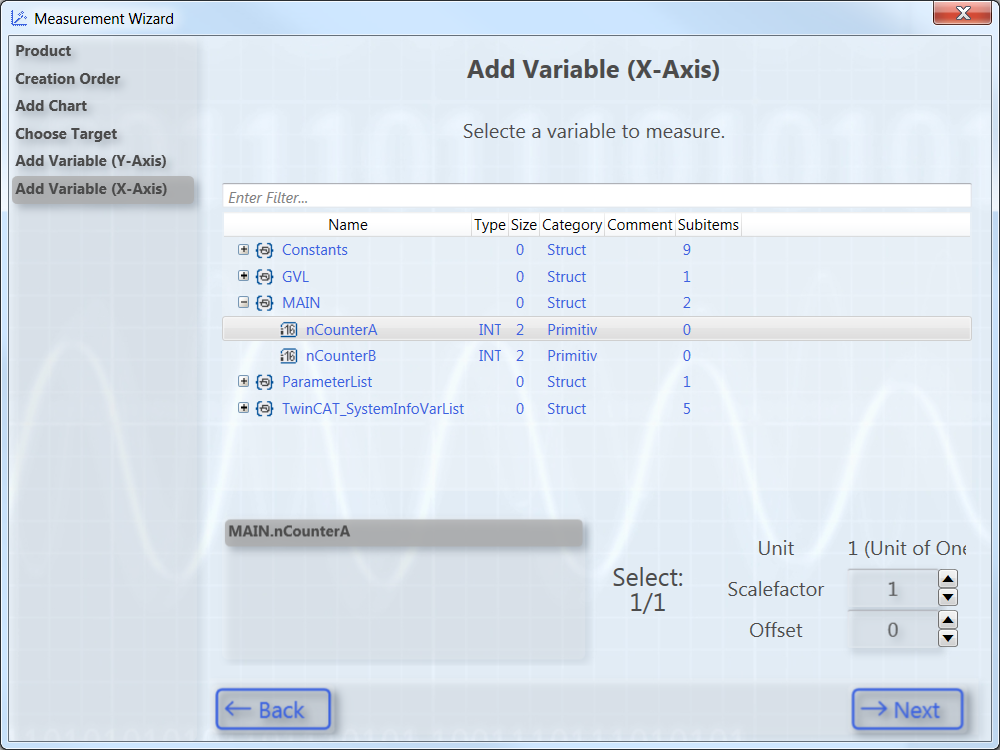The height and width of the screenshot is (750, 1000).
Task: Sort by the Name column header
Action: [348, 224]
